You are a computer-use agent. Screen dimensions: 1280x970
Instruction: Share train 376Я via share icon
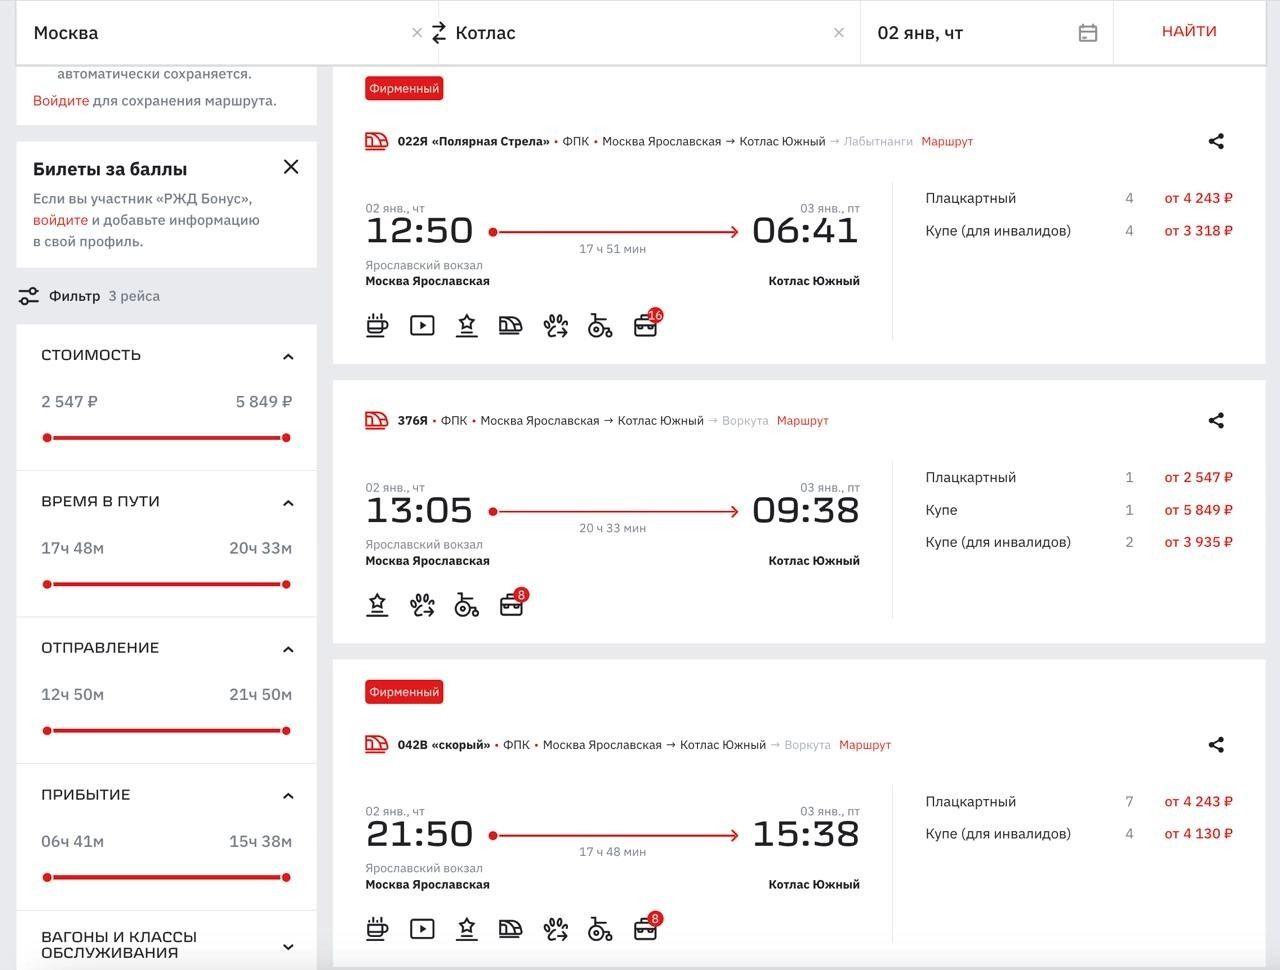1216,421
